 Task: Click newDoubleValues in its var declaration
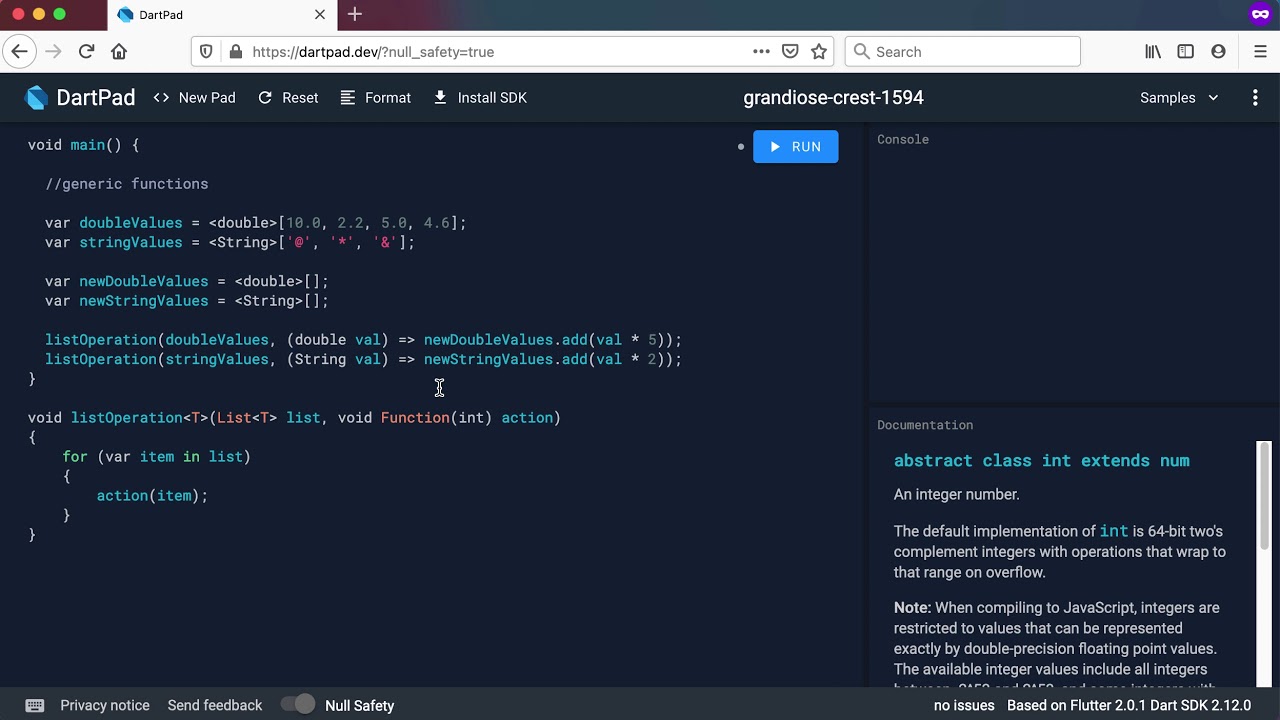(144, 281)
